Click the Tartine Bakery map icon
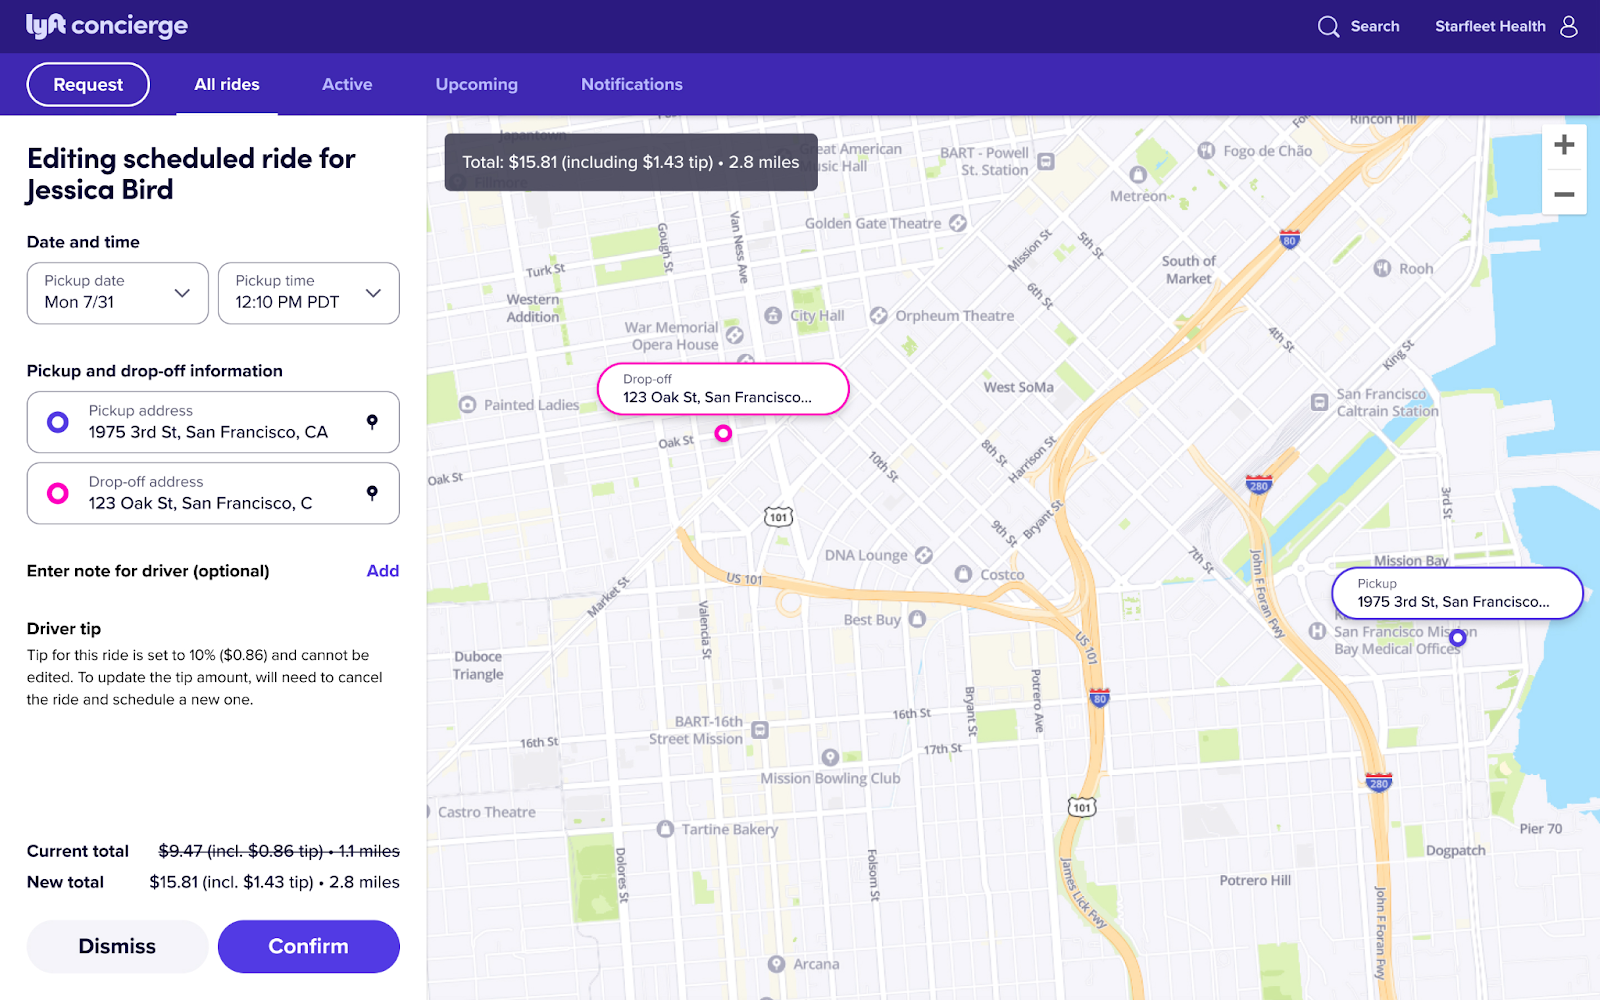Viewport: 1600px width, 1000px height. (665, 829)
